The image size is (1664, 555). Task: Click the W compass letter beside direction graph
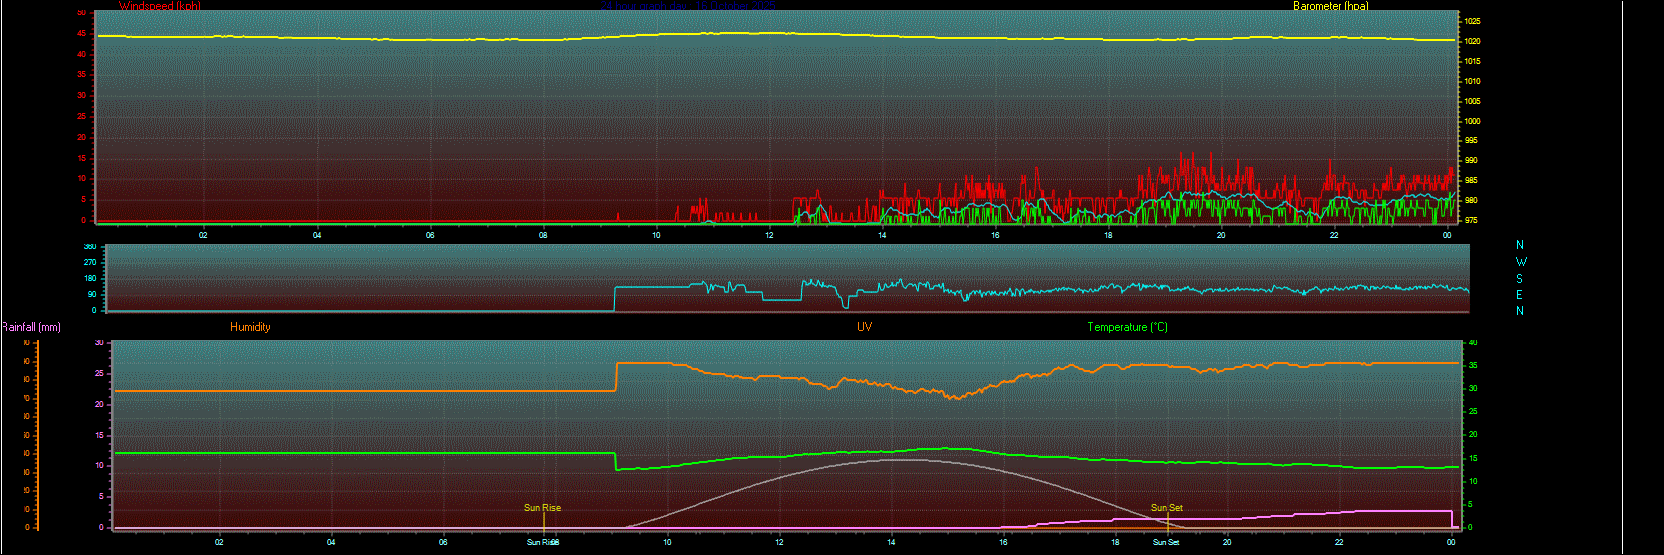(x=1521, y=262)
